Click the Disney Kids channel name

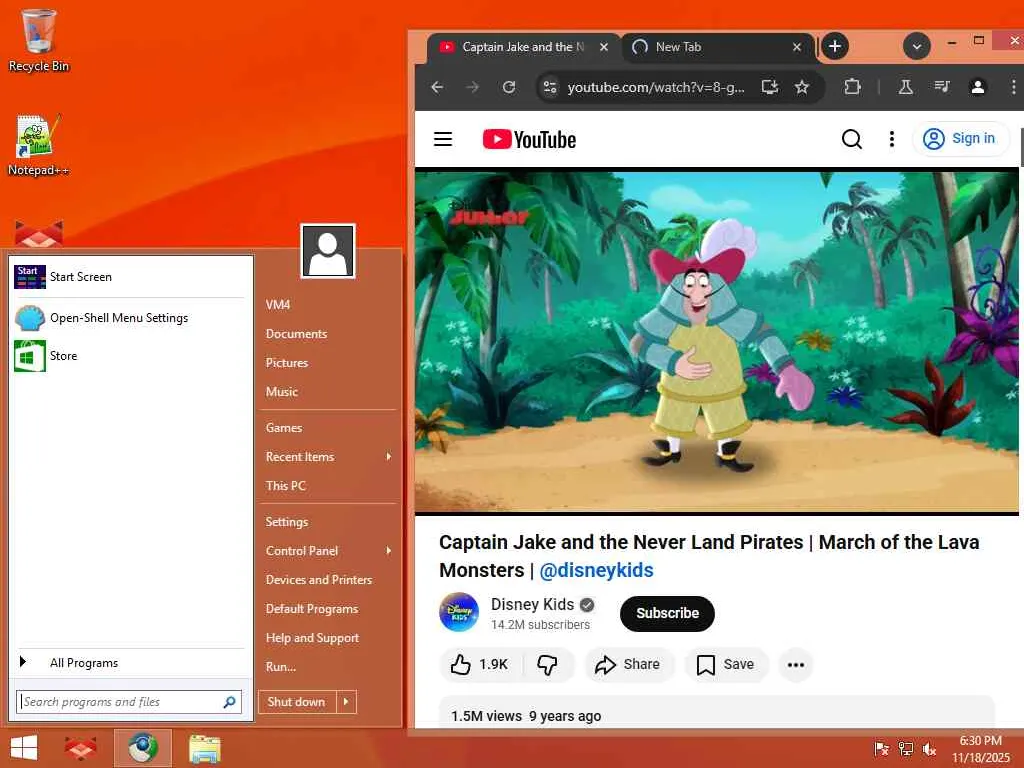point(532,605)
